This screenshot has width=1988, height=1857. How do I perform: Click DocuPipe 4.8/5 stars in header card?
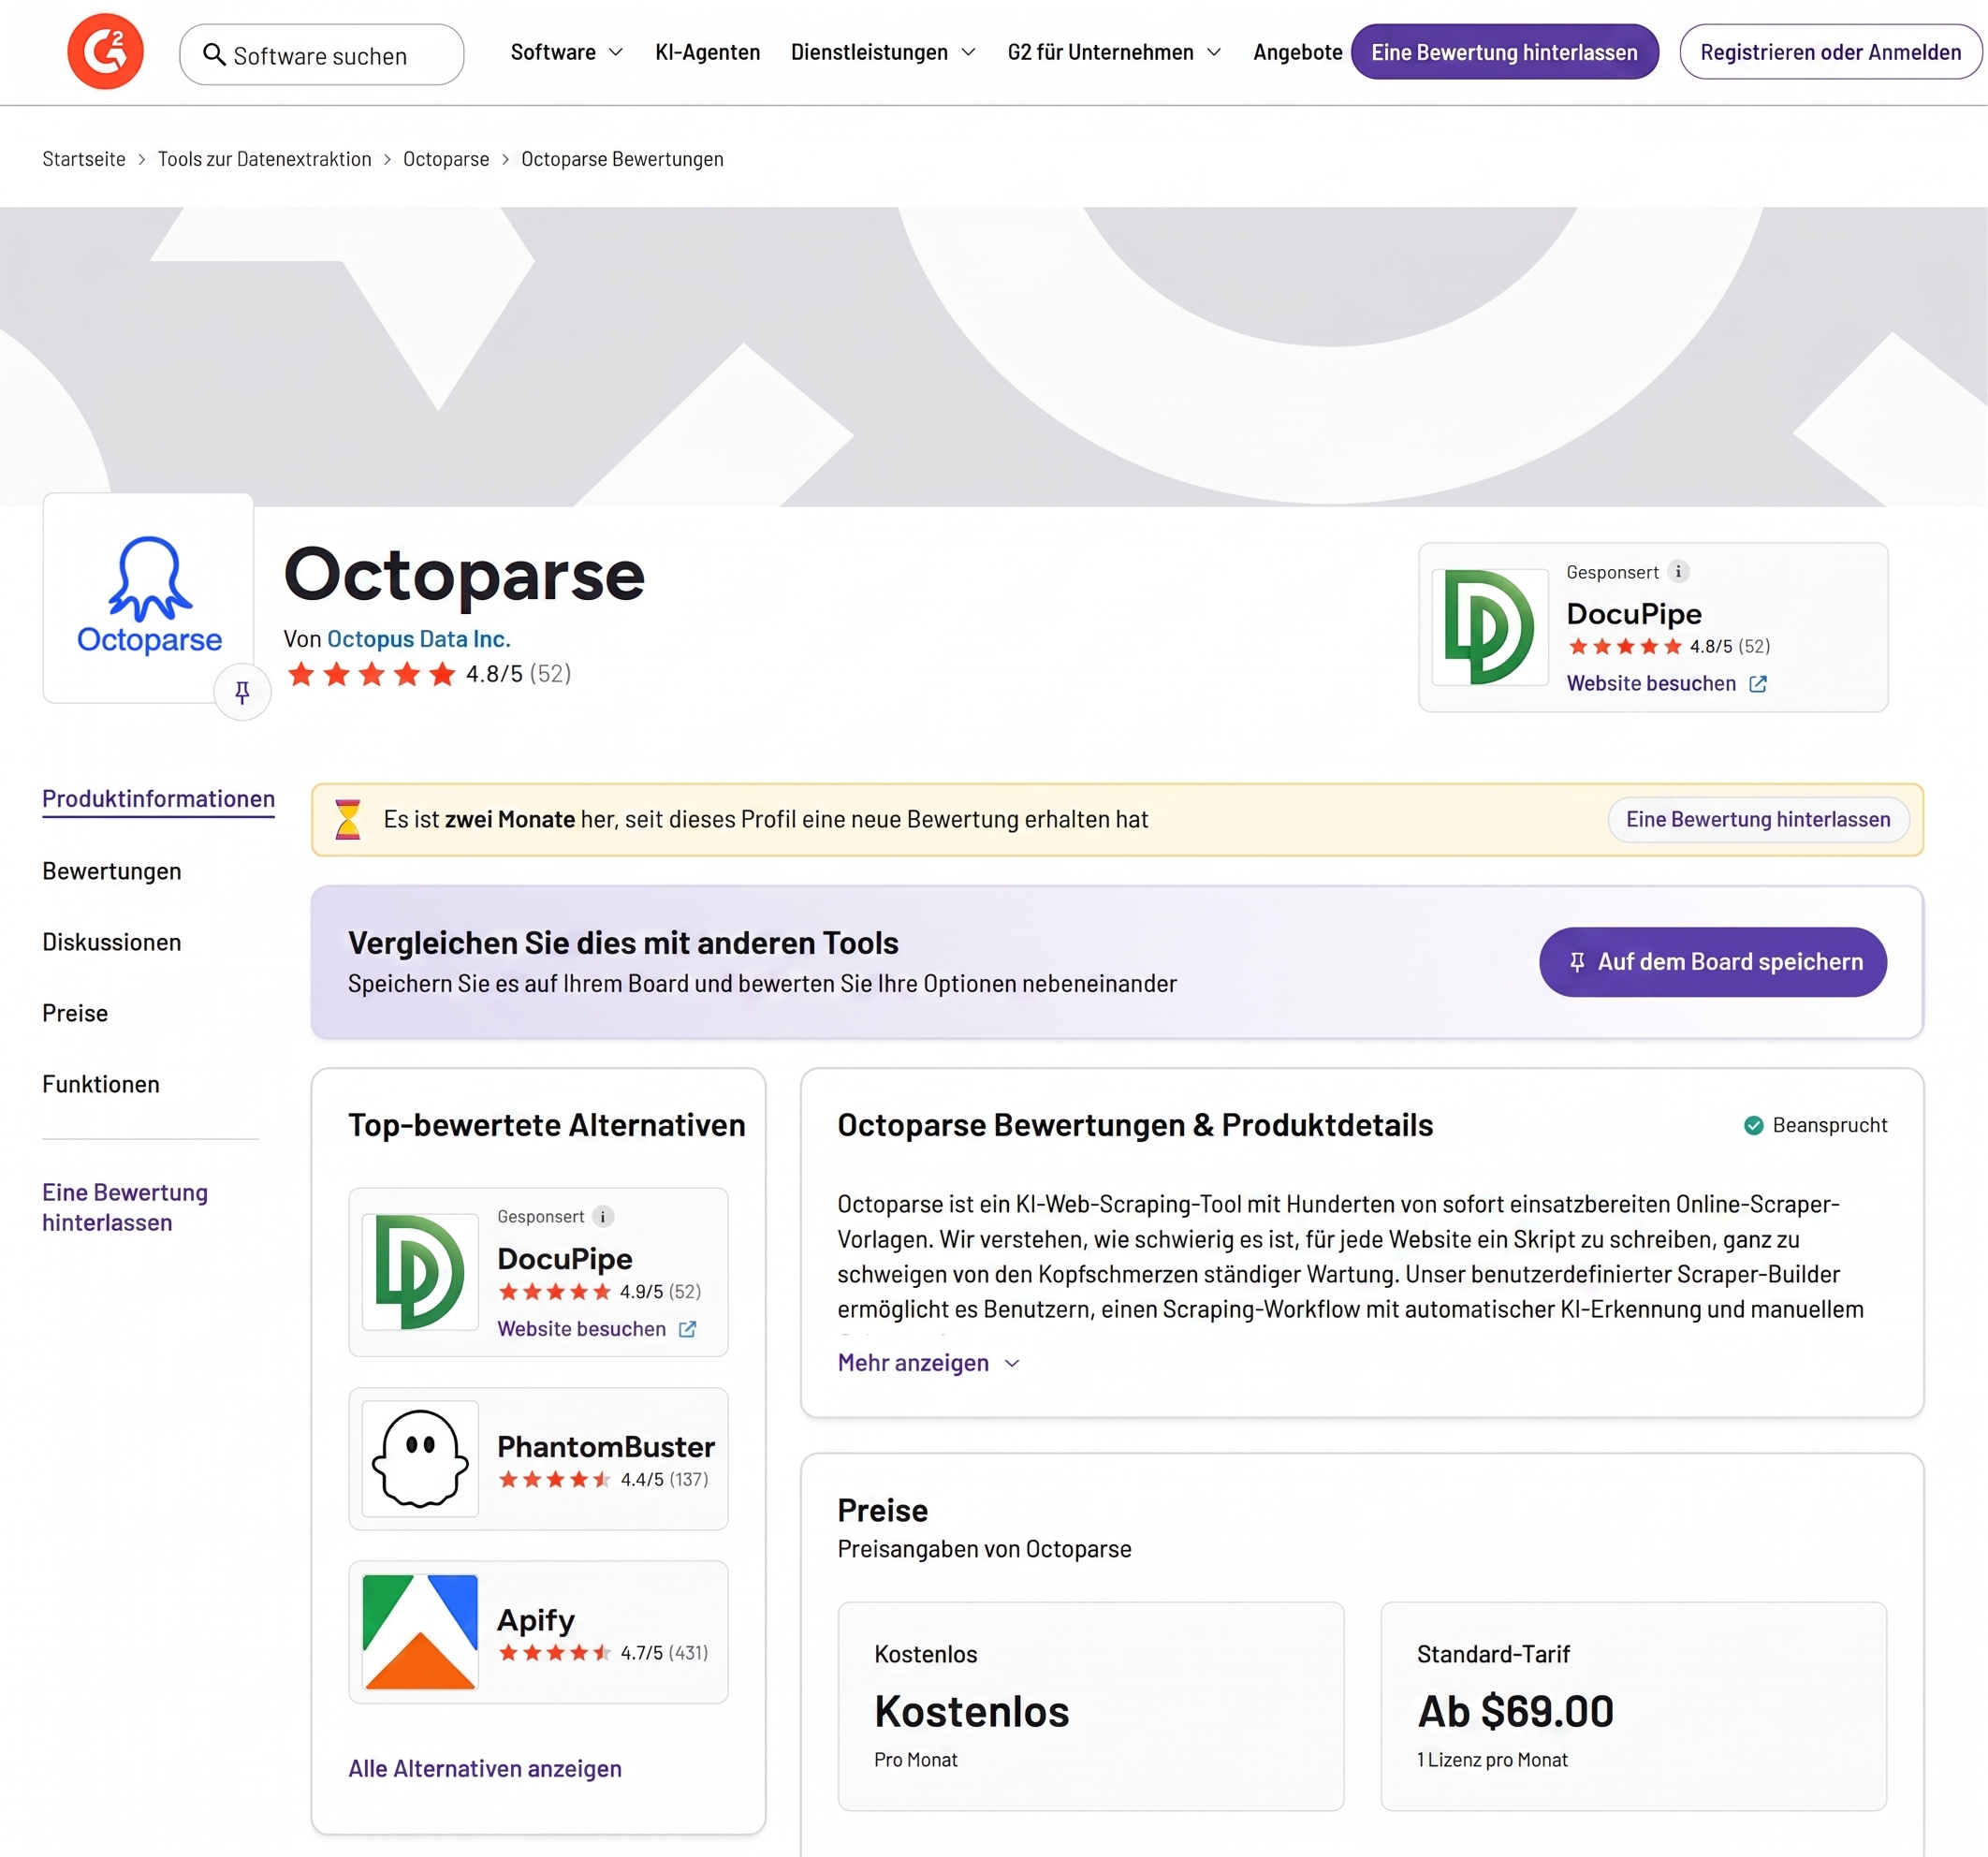[1668, 646]
